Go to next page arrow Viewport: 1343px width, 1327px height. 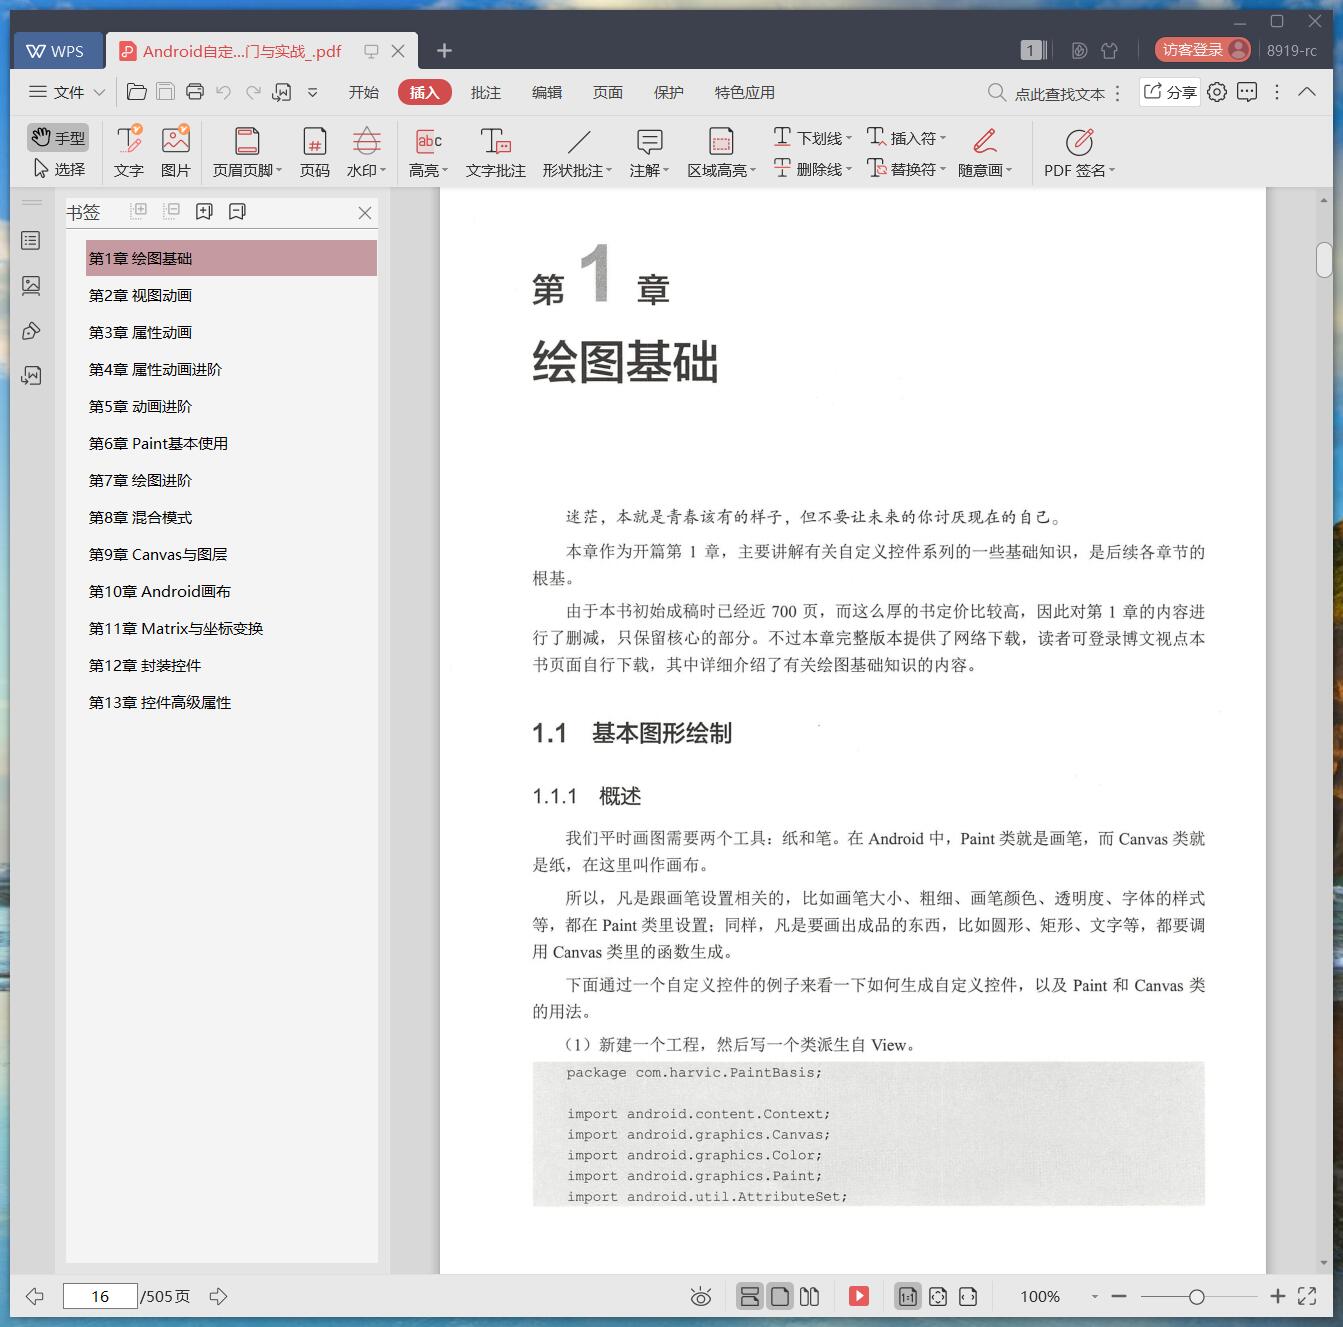coord(218,1296)
